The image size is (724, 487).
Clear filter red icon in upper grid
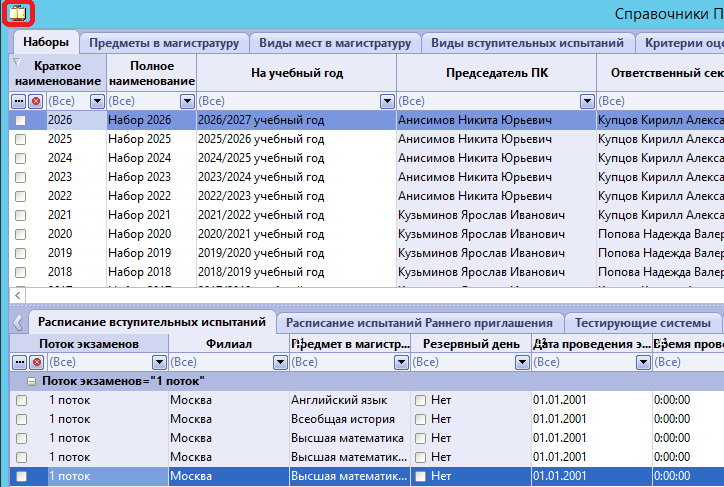tap(36, 101)
